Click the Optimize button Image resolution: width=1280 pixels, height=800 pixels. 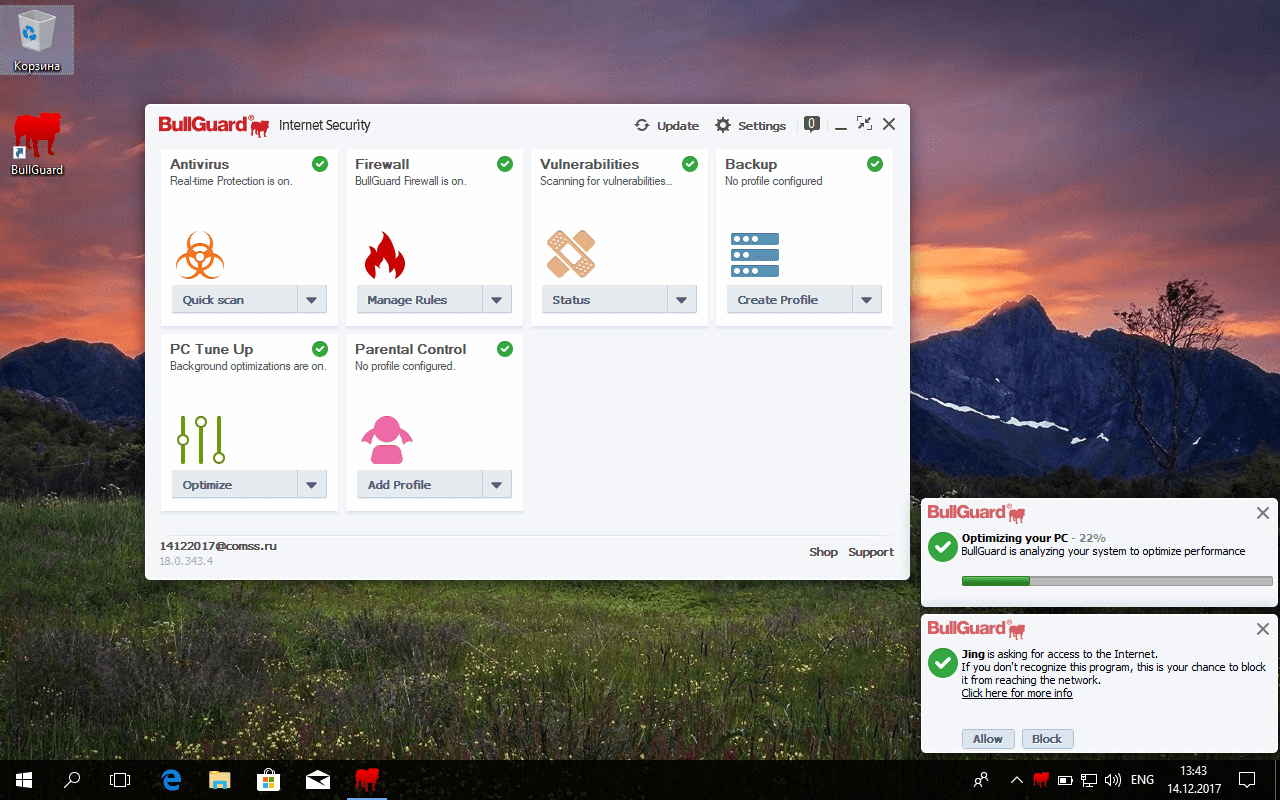[x=235, y=484]
